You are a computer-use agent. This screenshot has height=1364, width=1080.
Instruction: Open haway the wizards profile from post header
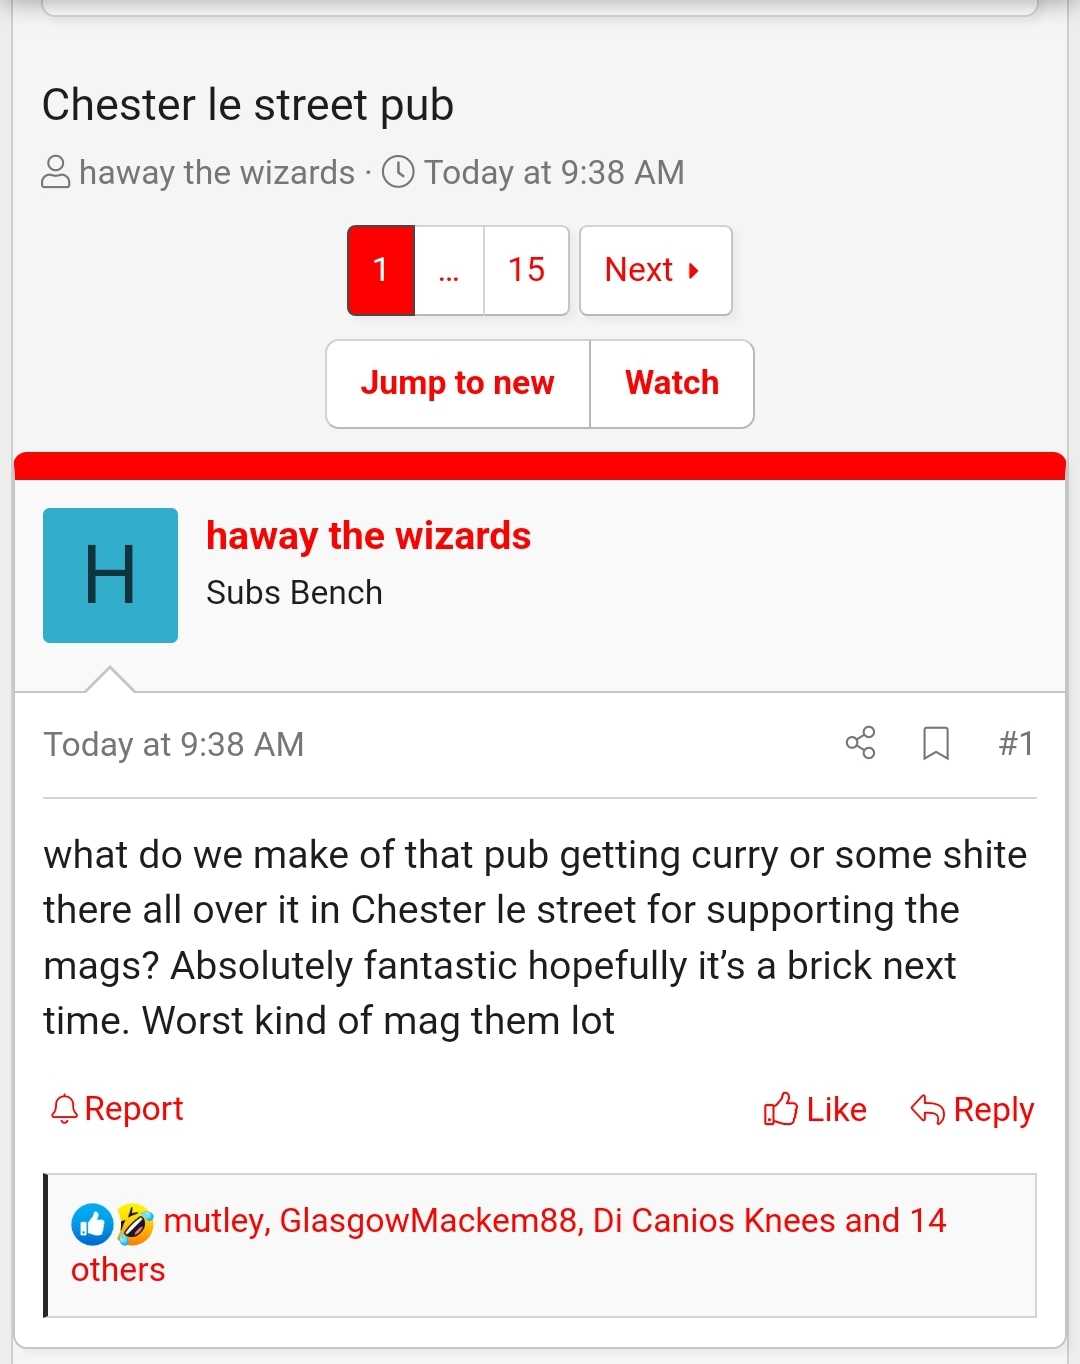[368, 536]
